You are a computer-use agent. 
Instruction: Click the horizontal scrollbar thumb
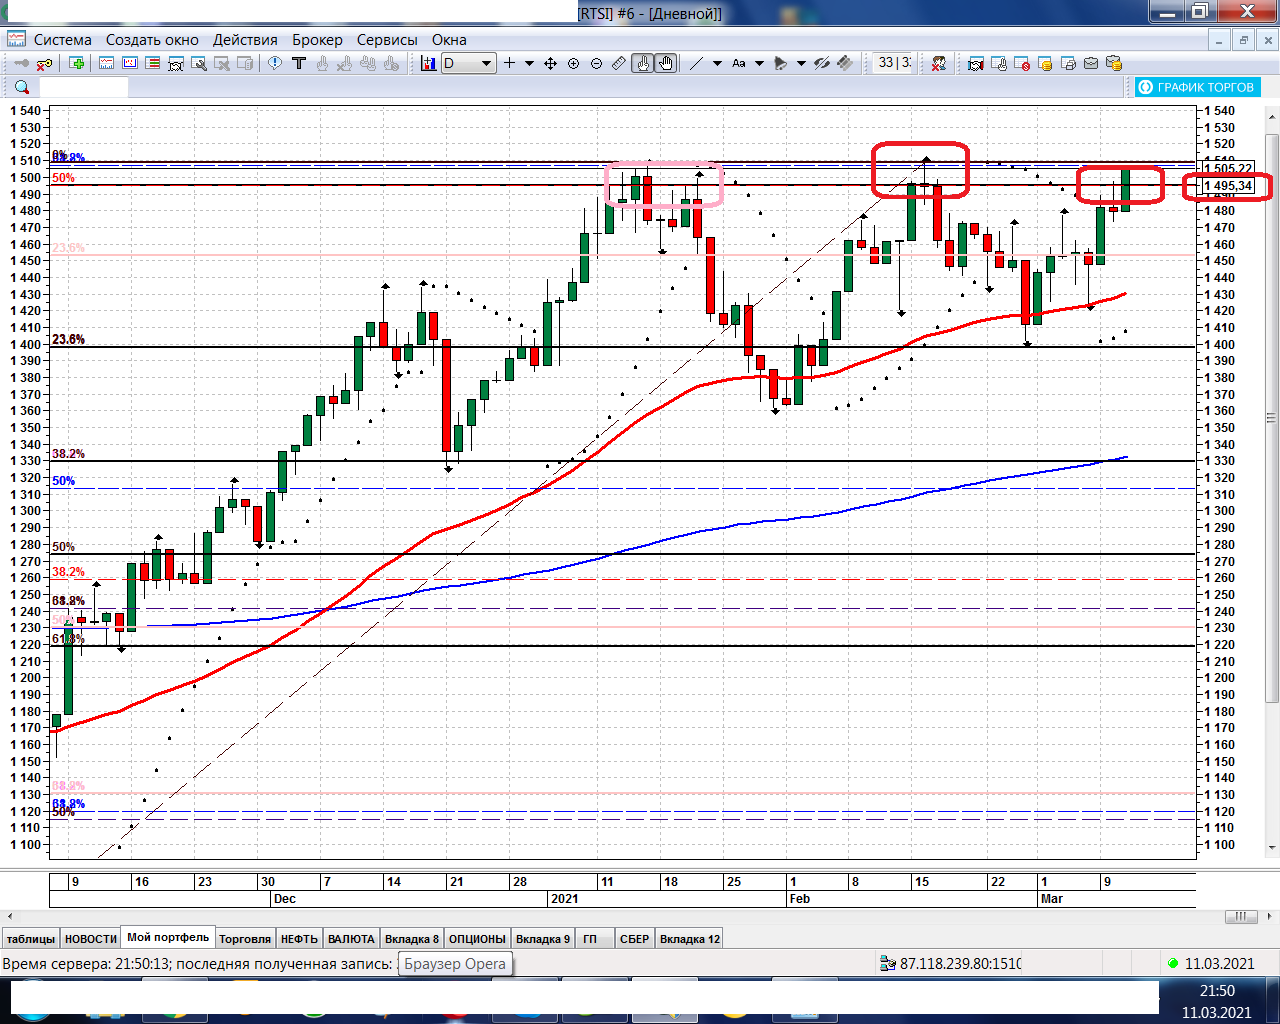[x=1241, y=916]
